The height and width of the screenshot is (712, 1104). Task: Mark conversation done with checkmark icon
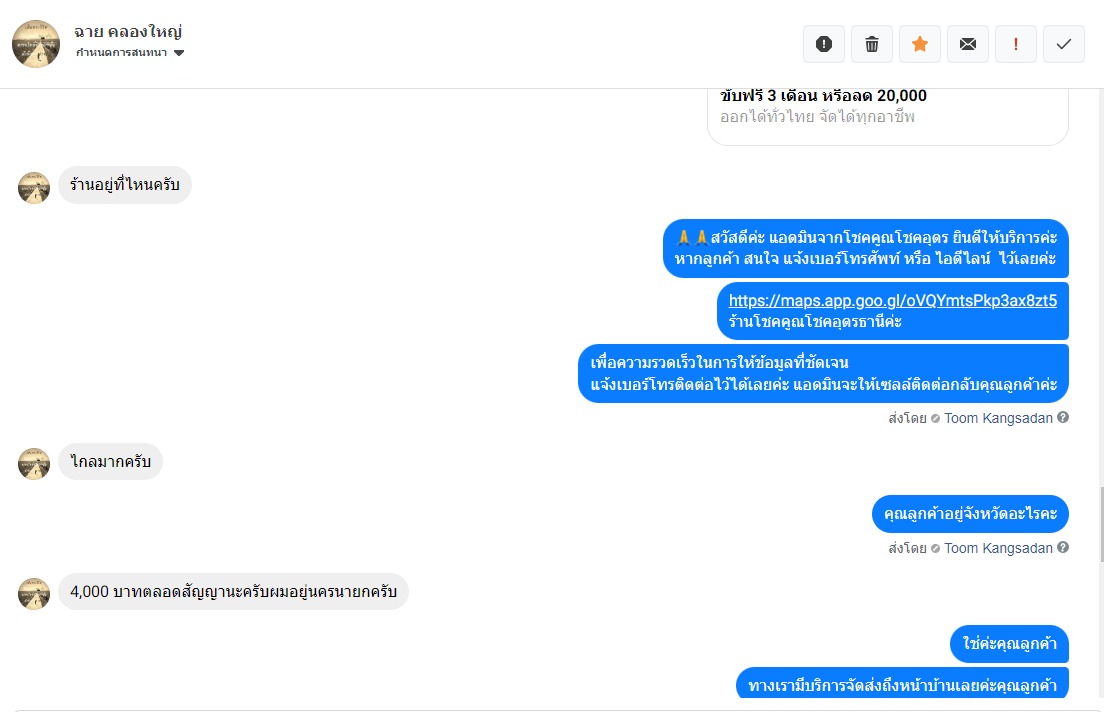point(1064,44)
